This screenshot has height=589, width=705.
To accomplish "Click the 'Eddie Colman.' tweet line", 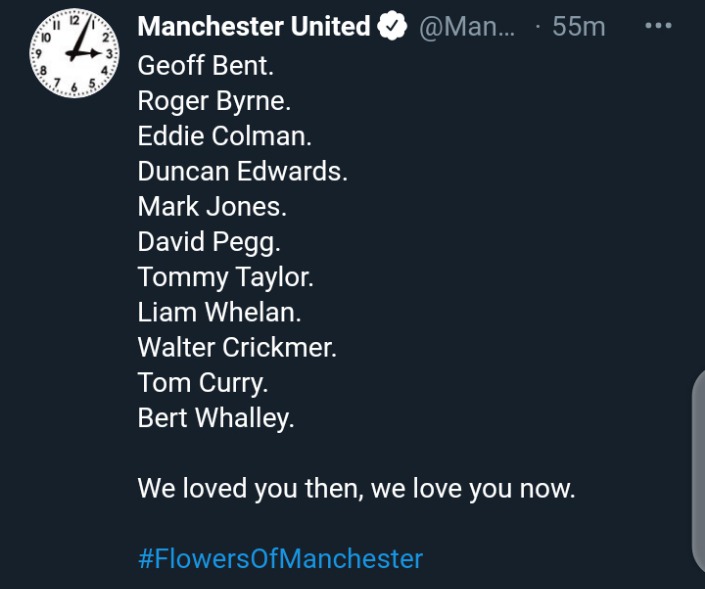I will [x=224, y=136].
